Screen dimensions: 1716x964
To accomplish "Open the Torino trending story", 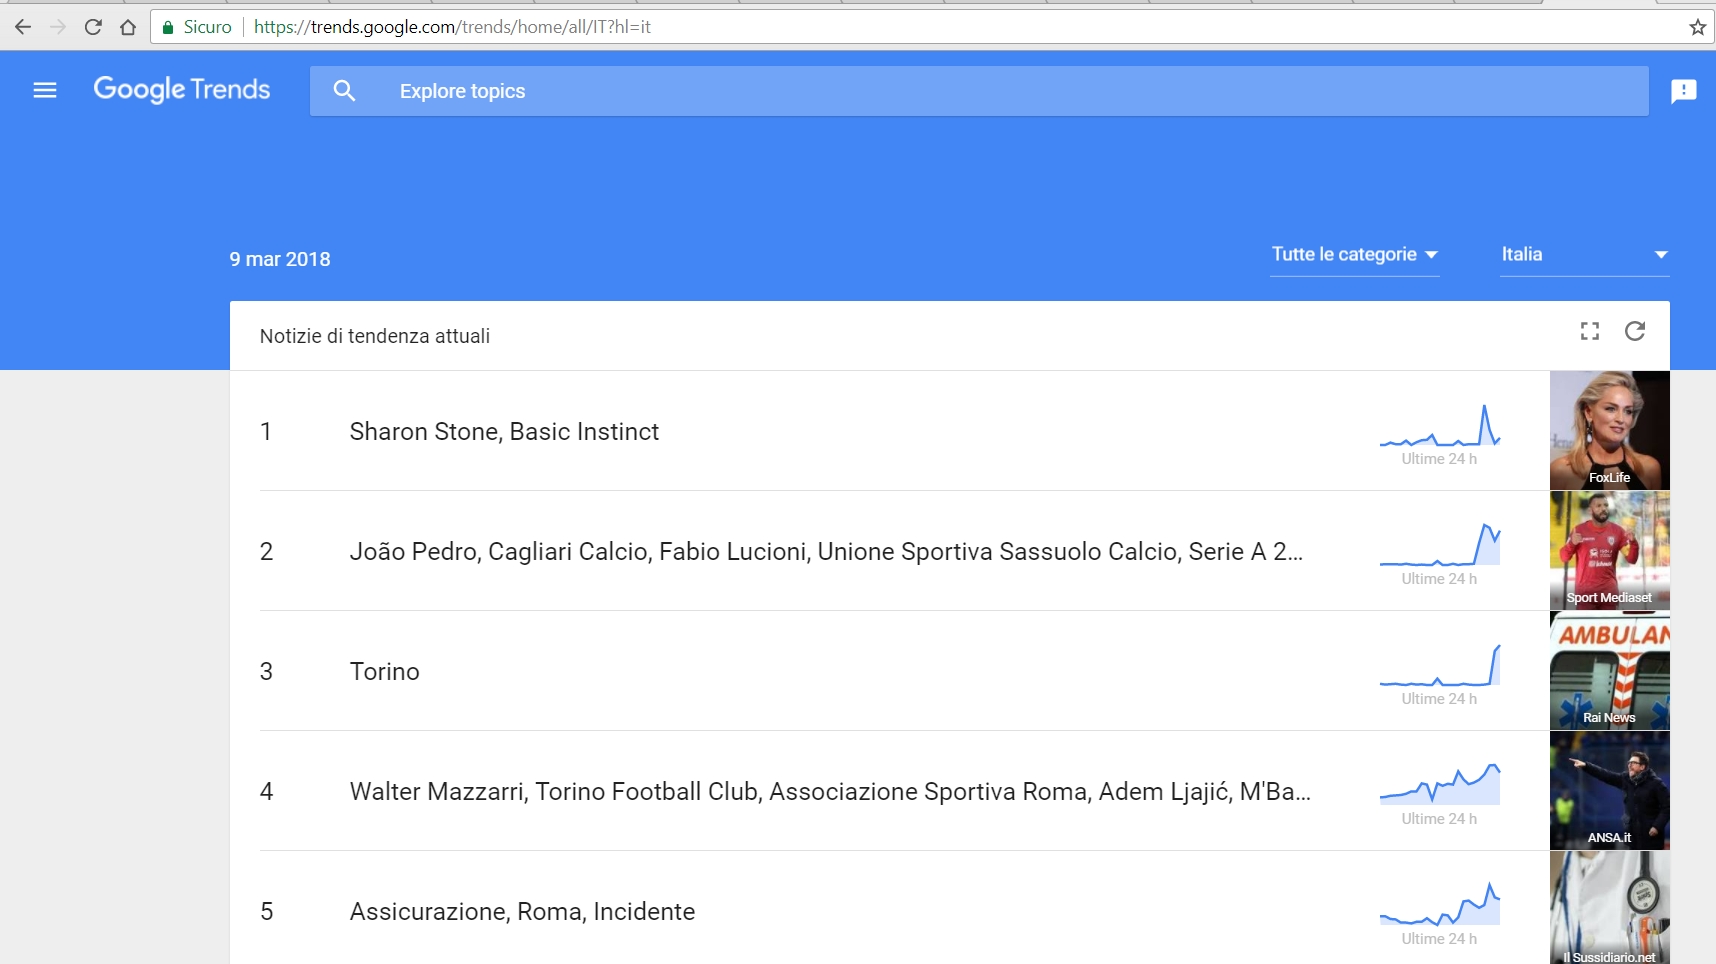I will coord(385,671).
